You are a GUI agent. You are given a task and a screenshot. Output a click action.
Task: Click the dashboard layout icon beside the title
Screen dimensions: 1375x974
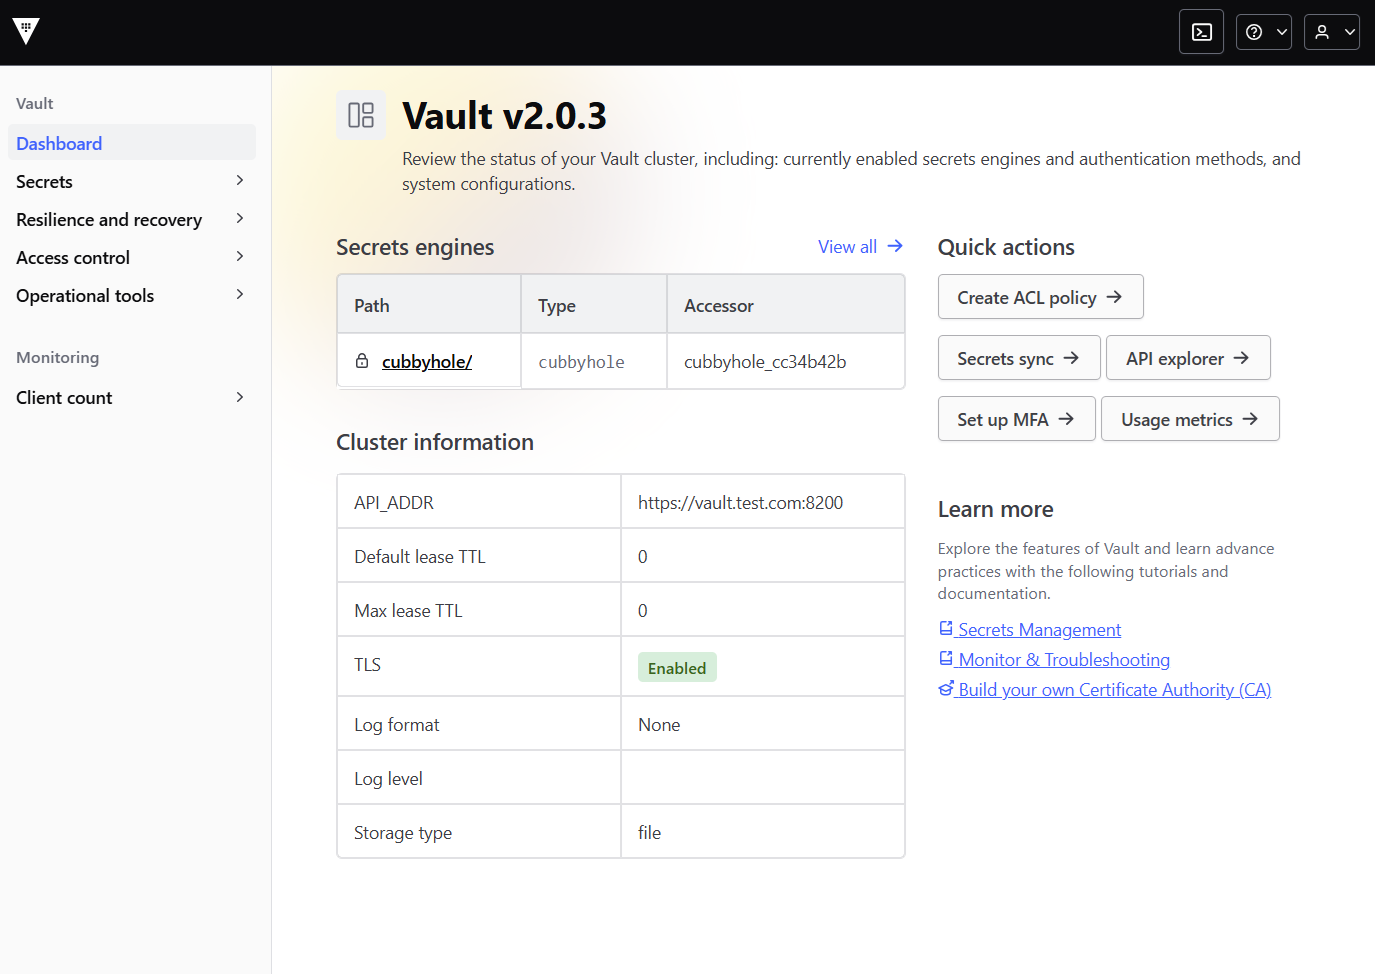click(361, 115)
